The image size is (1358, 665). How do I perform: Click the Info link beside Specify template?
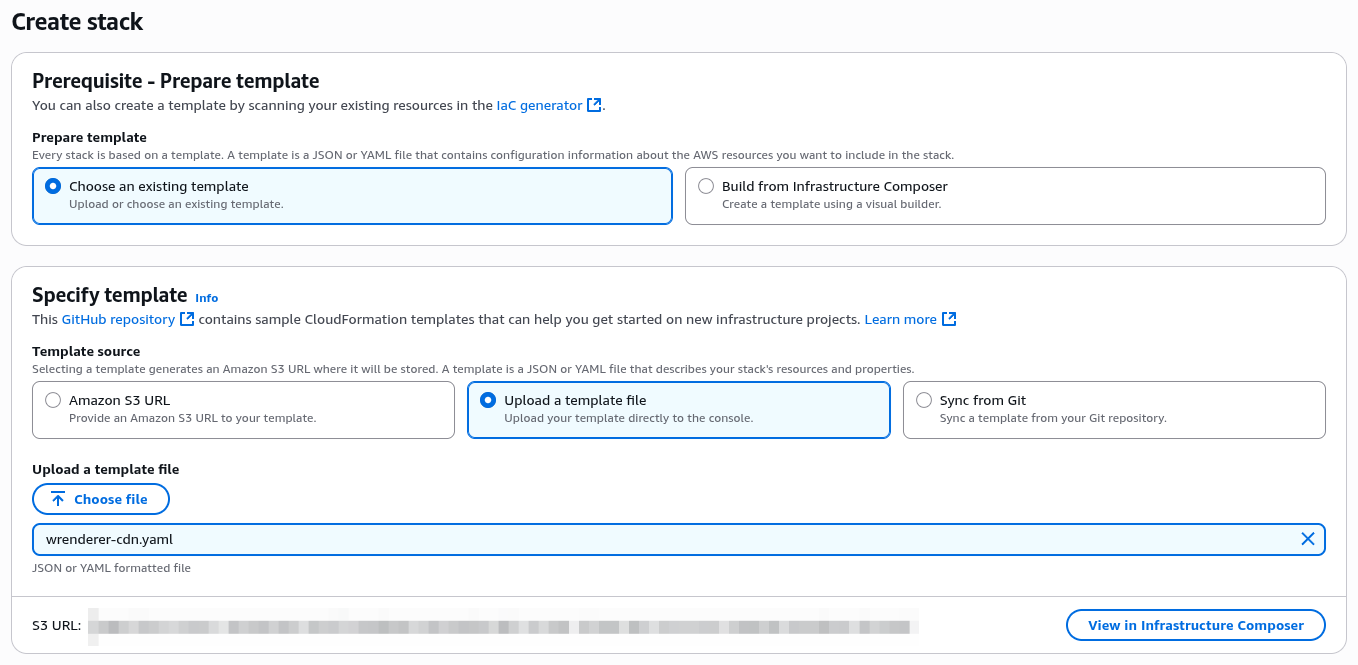(206, 297)
